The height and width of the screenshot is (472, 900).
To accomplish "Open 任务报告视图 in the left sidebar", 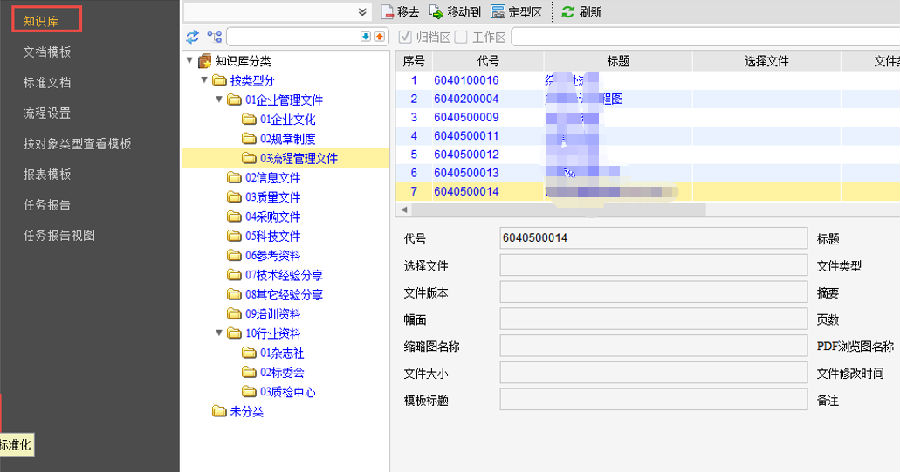I will [x=59, y=235].
